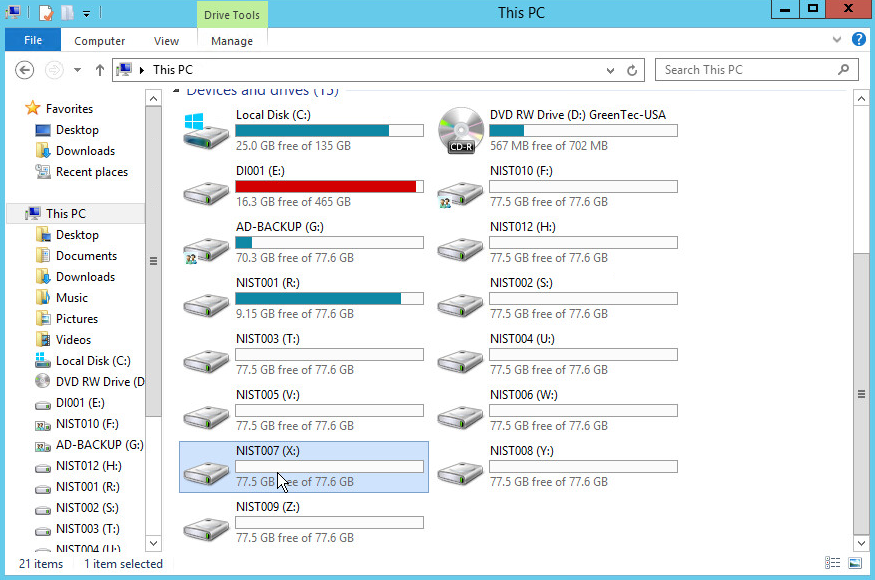Viewport: 875px width, 580px height.
Task: Click the blue Help question mark icon
Action: click(x=858, y=40)
